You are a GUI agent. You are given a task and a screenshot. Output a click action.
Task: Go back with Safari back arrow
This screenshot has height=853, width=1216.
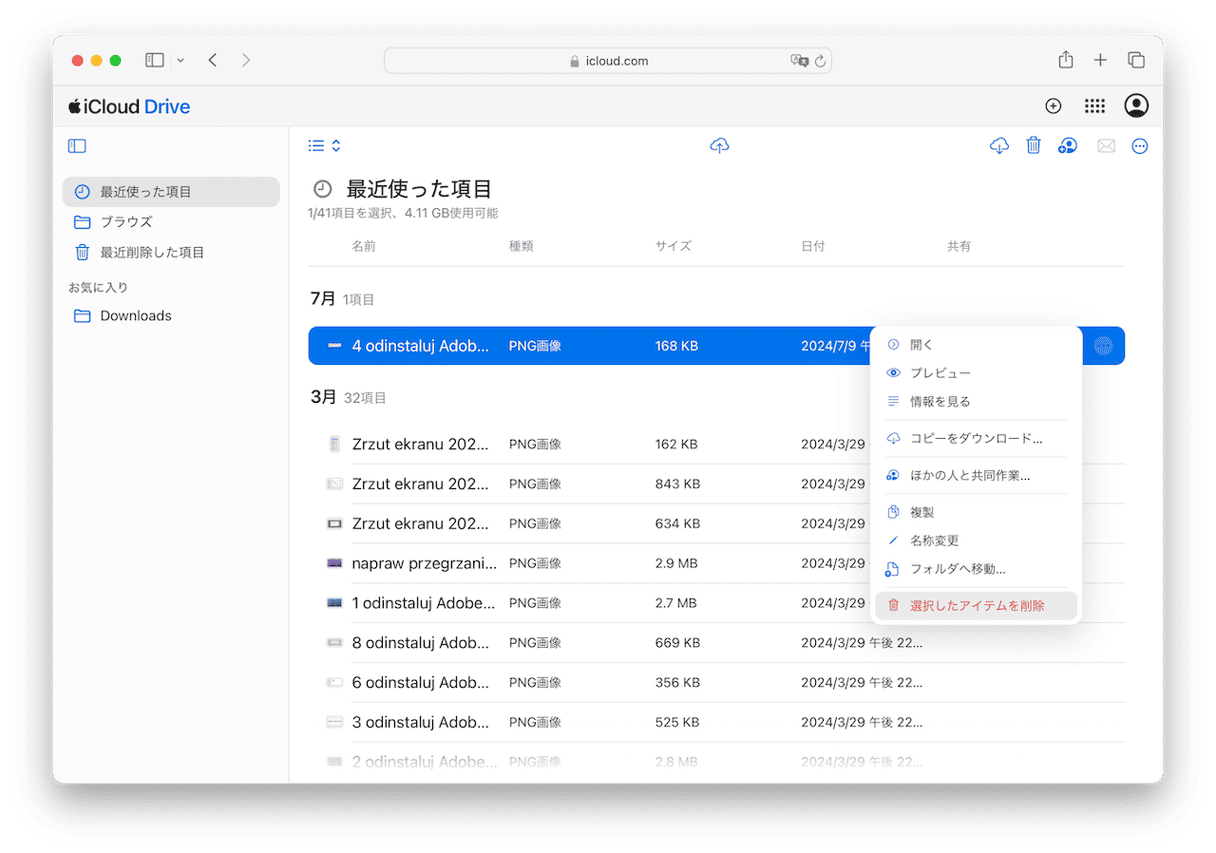pyautogui.click(x=213, y=60)
